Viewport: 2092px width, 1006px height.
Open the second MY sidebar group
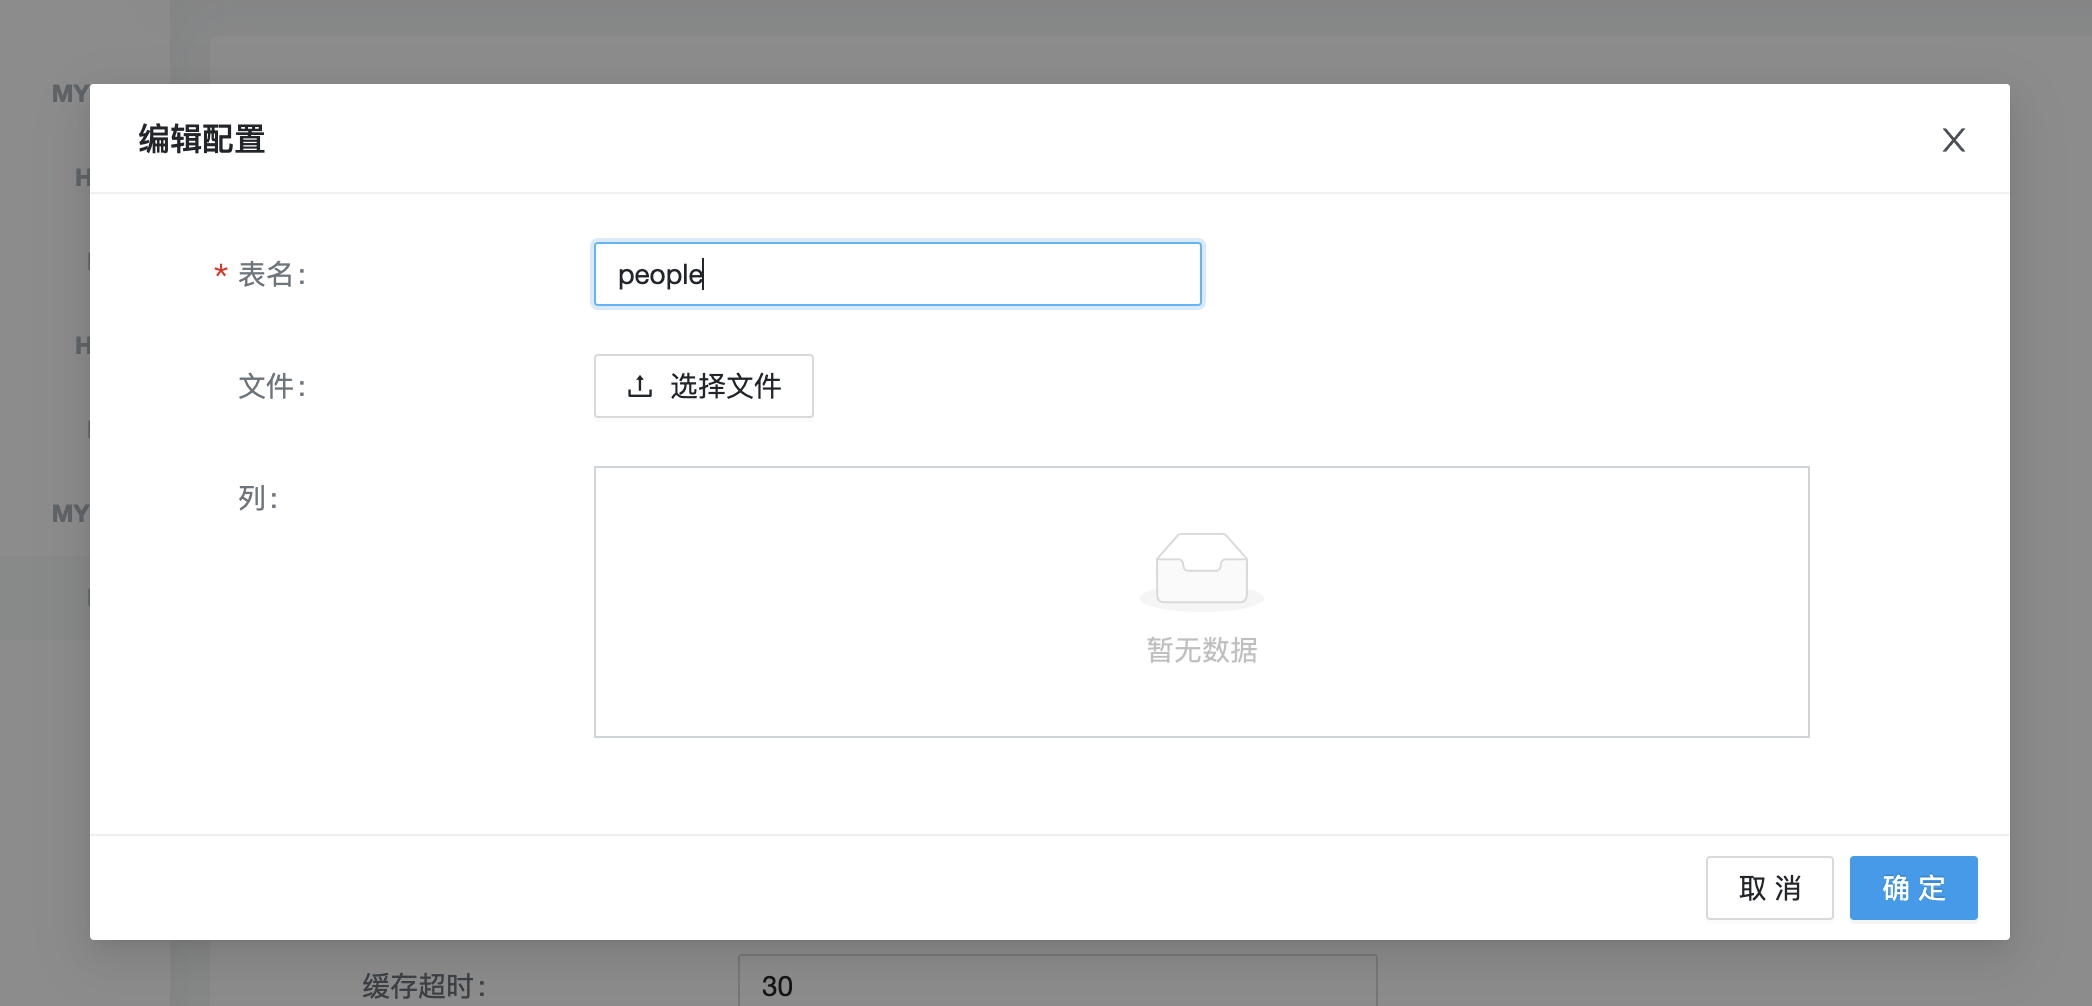(x=70, y=514)
